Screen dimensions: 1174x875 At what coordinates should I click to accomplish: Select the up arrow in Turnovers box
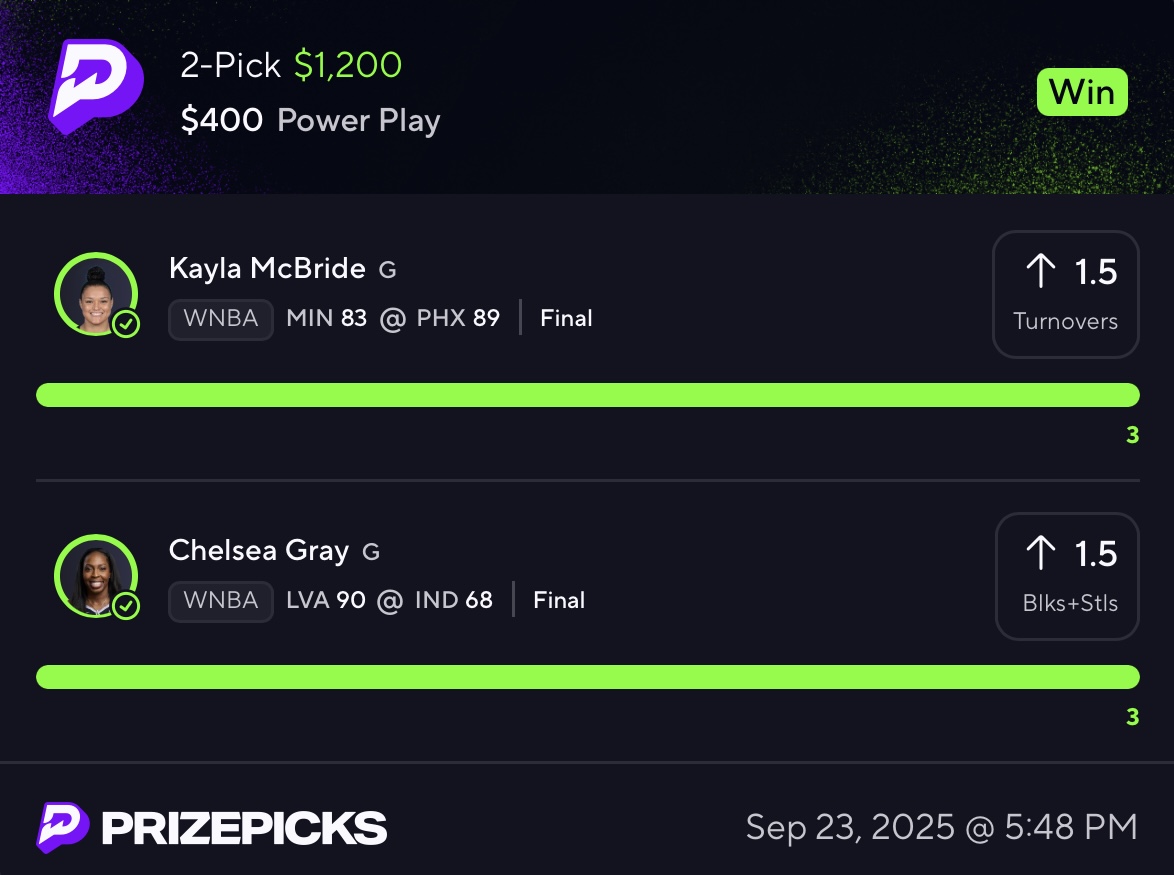1041,270
